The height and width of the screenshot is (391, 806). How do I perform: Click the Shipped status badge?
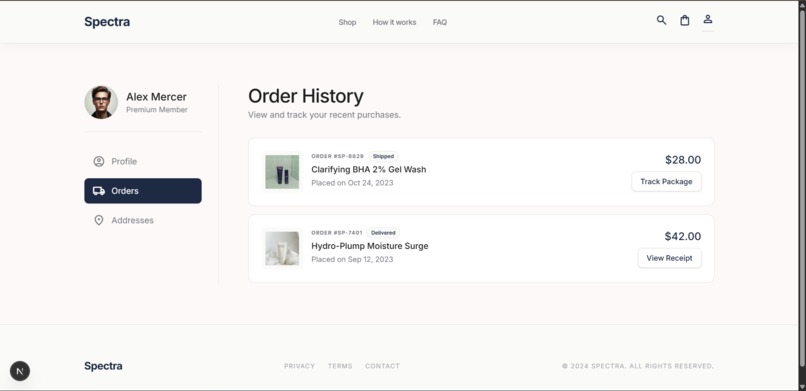[383, 156]
